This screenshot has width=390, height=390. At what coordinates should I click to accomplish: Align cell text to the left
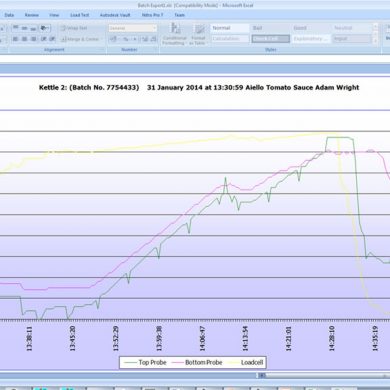16,39
